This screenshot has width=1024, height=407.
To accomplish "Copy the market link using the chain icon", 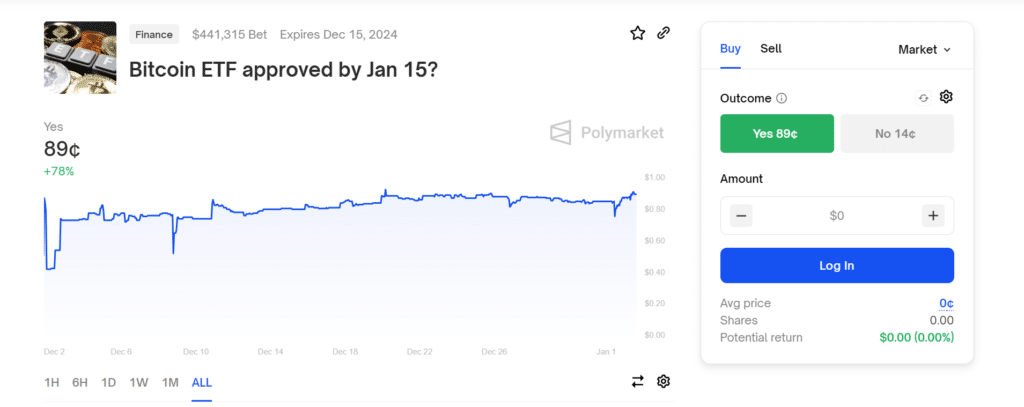I will (x=664, y=33).
